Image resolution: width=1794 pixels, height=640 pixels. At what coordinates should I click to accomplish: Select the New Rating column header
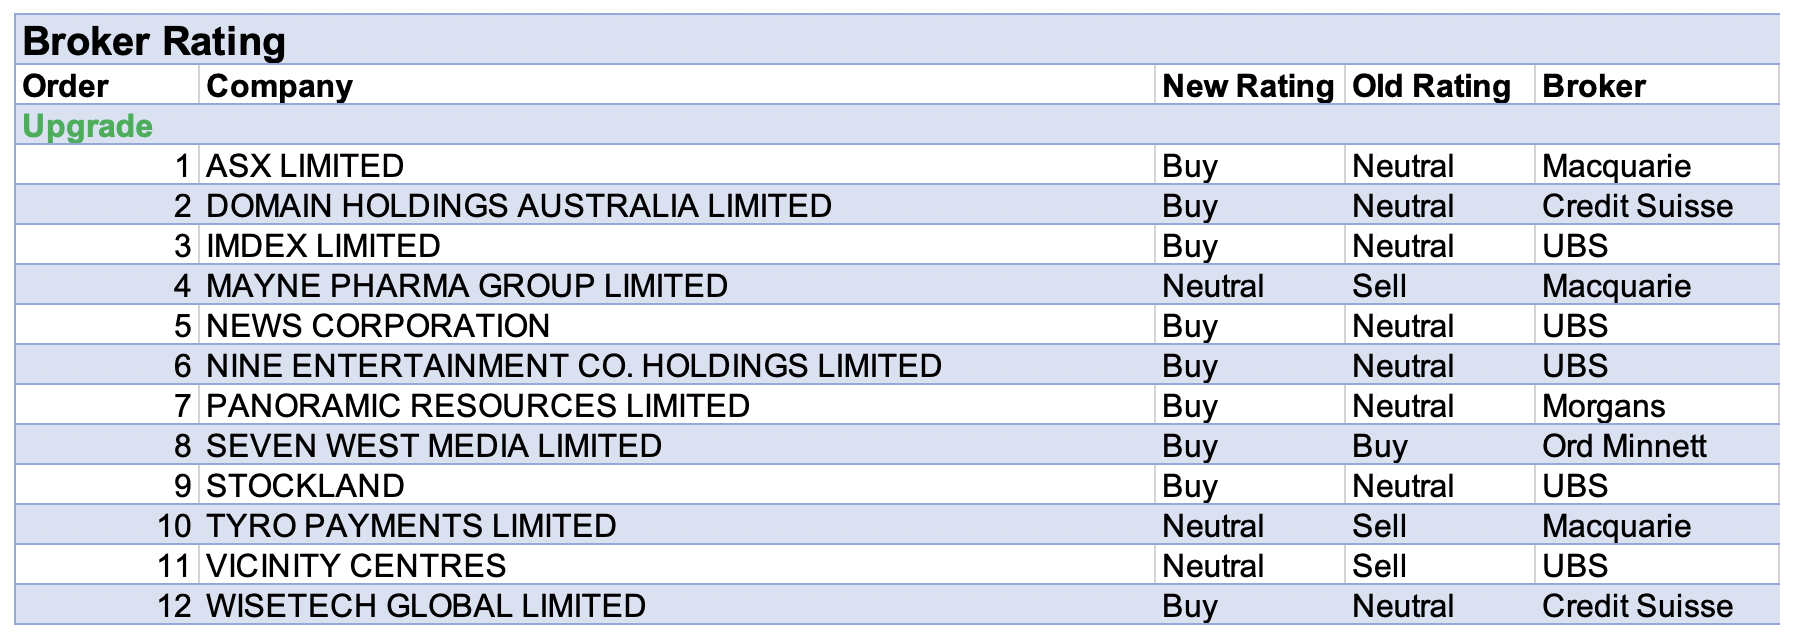coord(1247,86)
